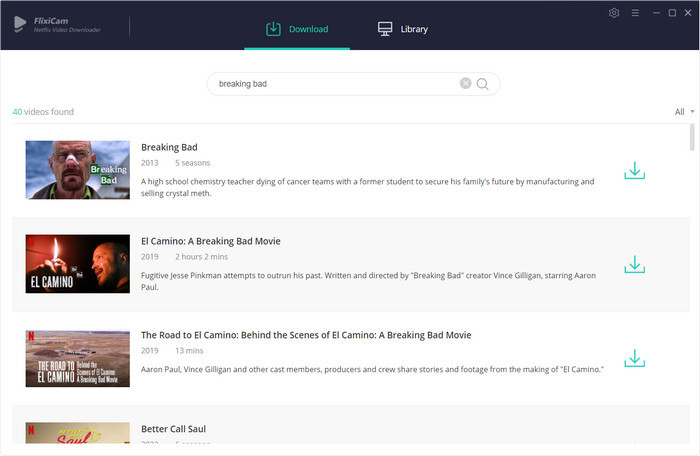Screen dimensions: 700x456
Task: Open The Road to El Camino thumbnail
Action: 78,359
